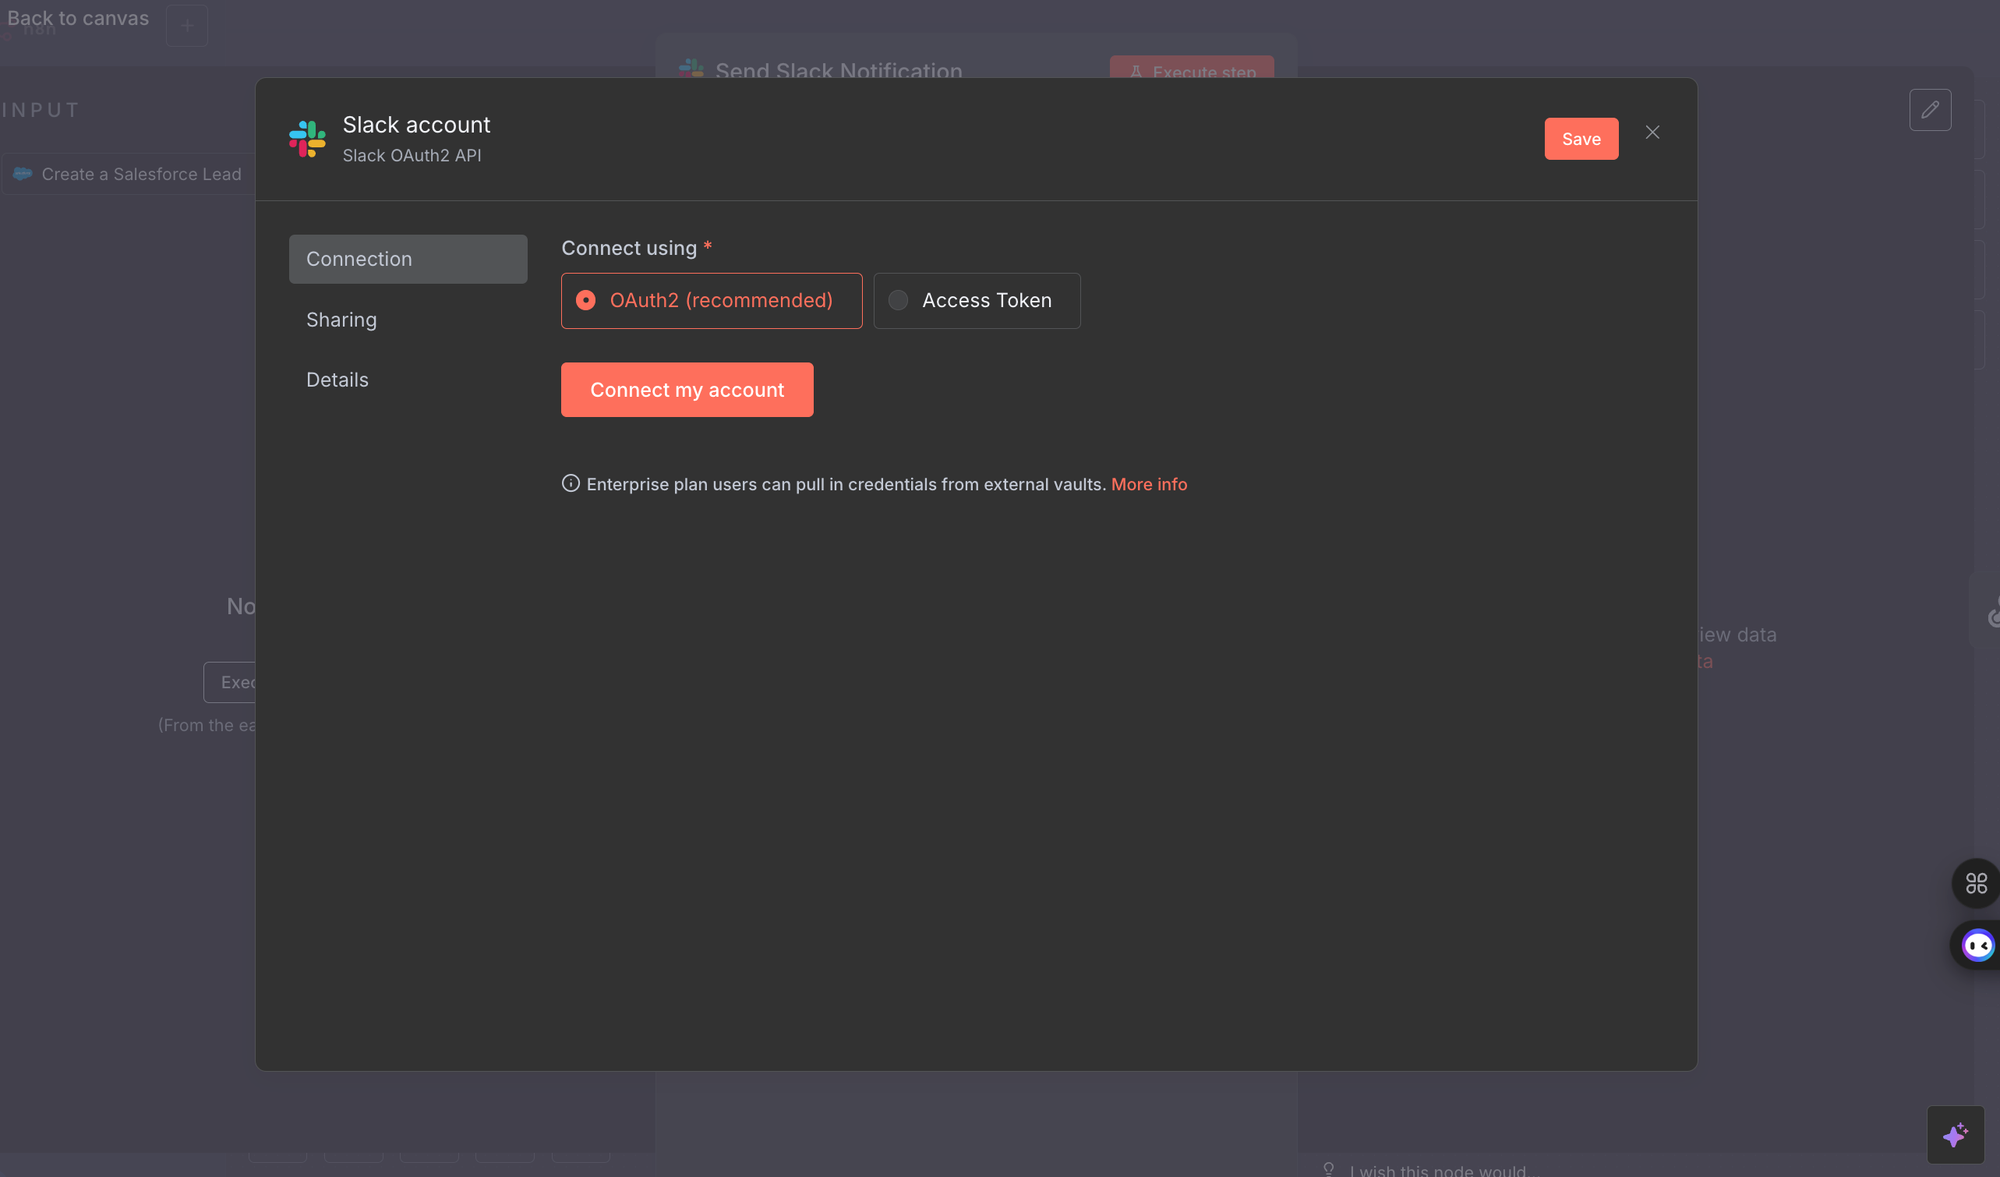Close the Slack account dialog
This screenshot has width=2000, height=1177.
tap(1652, 132)
